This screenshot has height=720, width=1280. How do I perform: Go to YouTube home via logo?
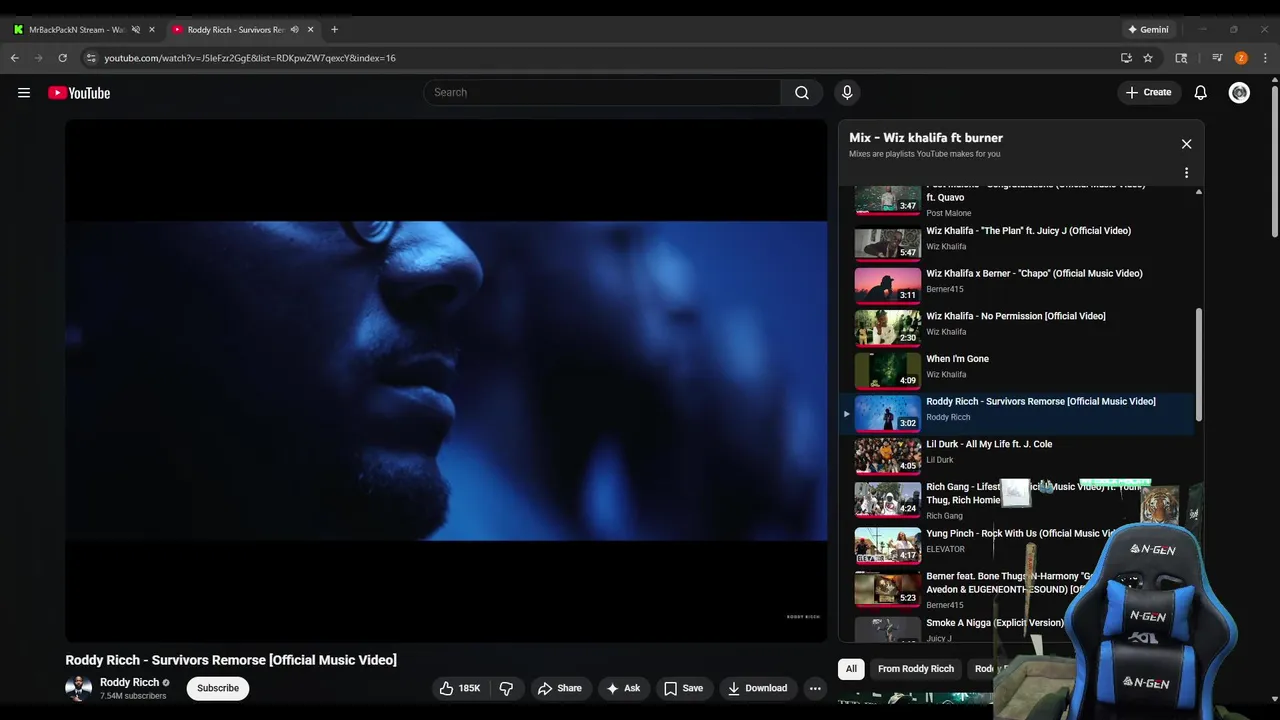click(79, 93)
